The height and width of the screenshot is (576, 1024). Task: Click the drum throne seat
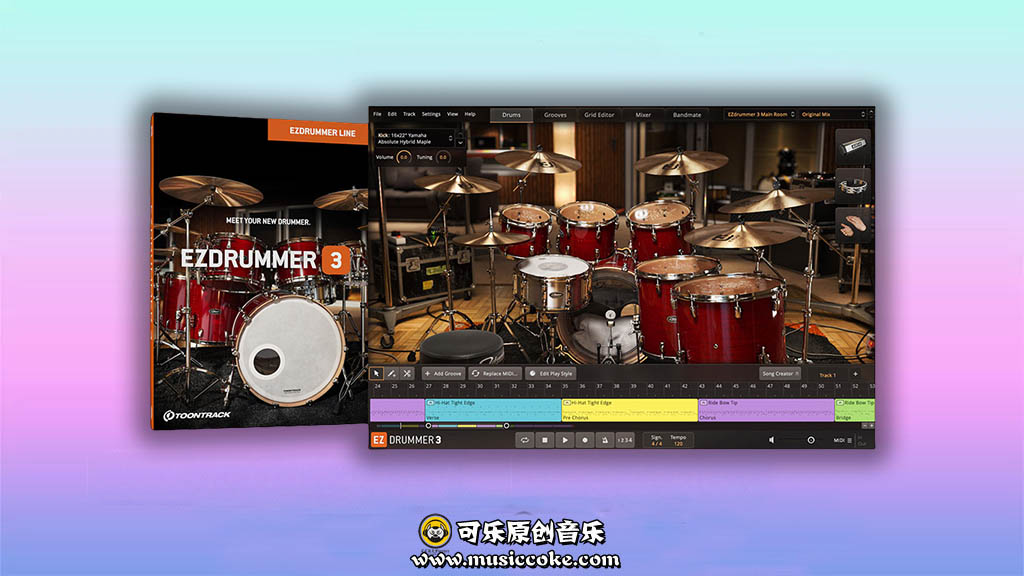(x=462, y=346)
